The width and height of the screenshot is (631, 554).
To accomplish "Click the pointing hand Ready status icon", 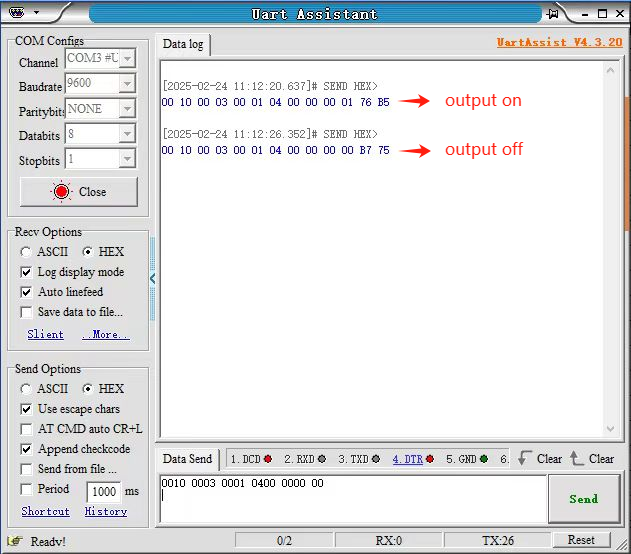I will click(x=15, y=541).
